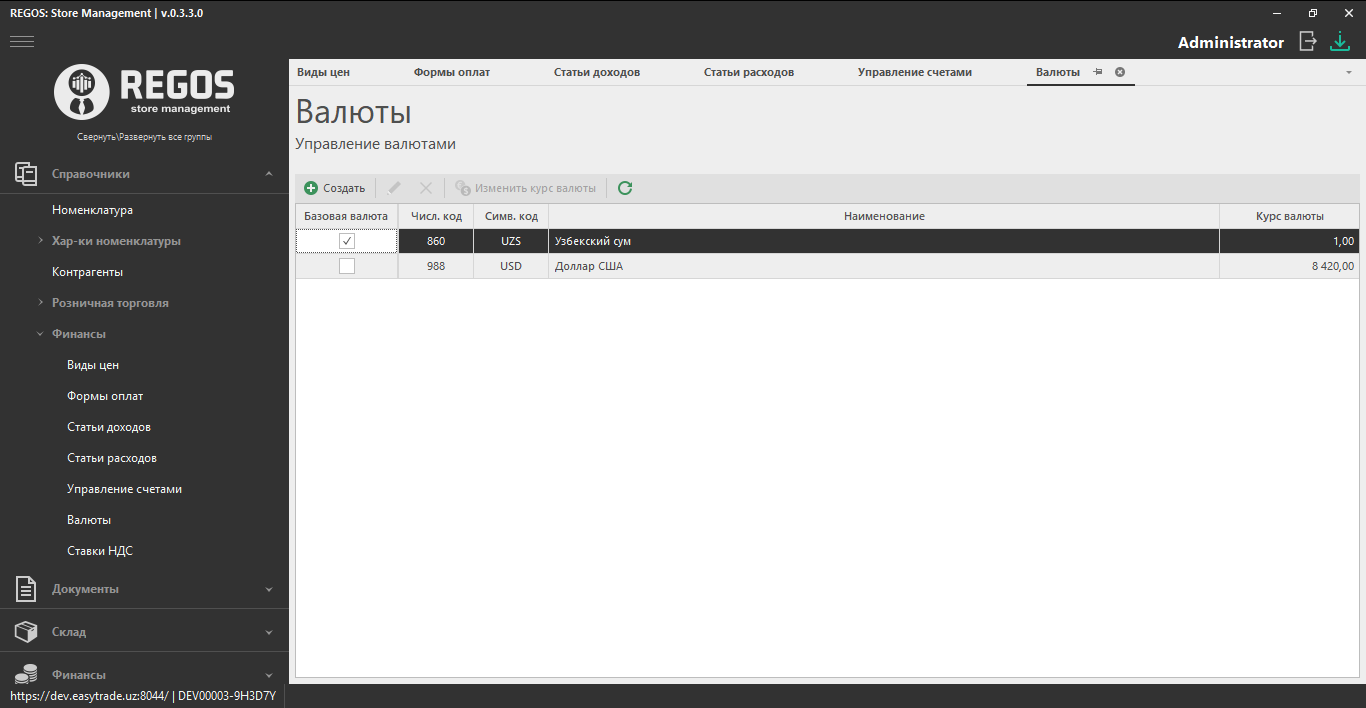Click the Склад box icon in sidebar

click(x=26, y=632)
